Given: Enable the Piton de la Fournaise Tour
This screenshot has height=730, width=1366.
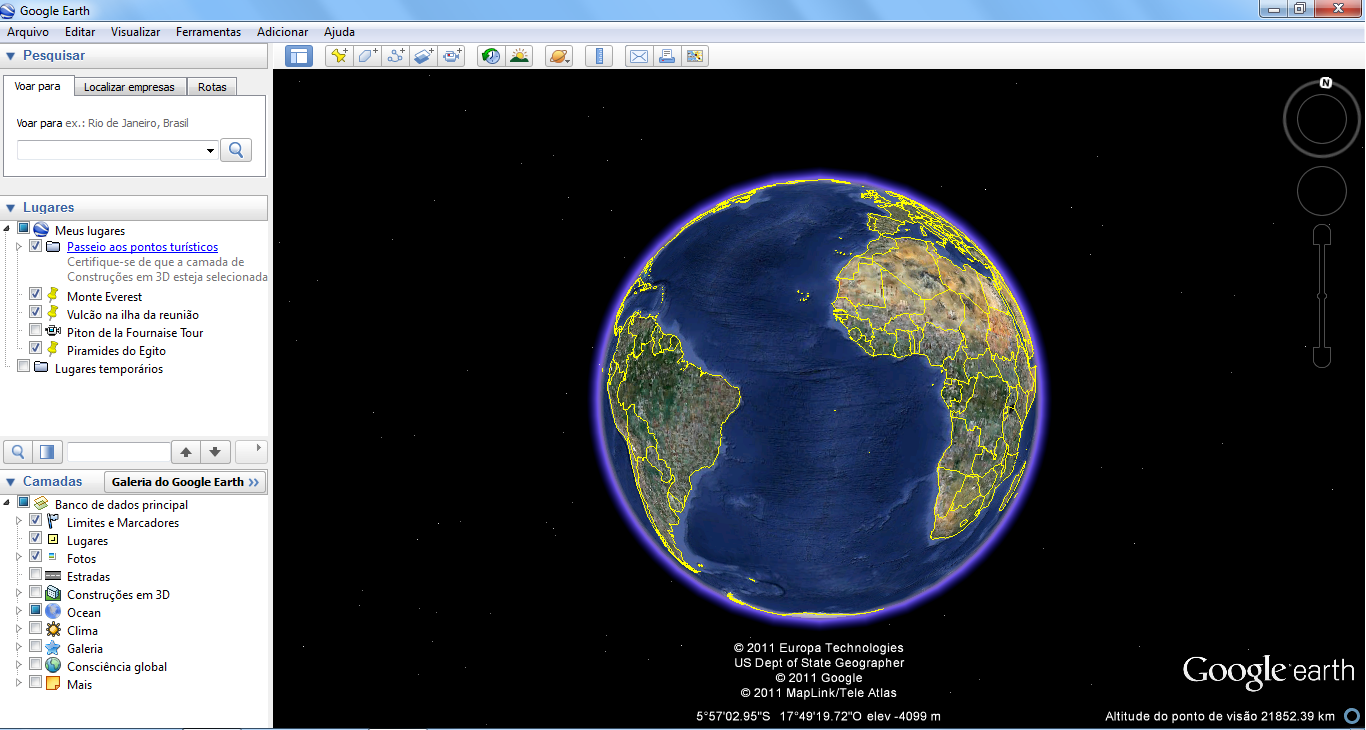Looking at the screenshot, I should (37, 332).
